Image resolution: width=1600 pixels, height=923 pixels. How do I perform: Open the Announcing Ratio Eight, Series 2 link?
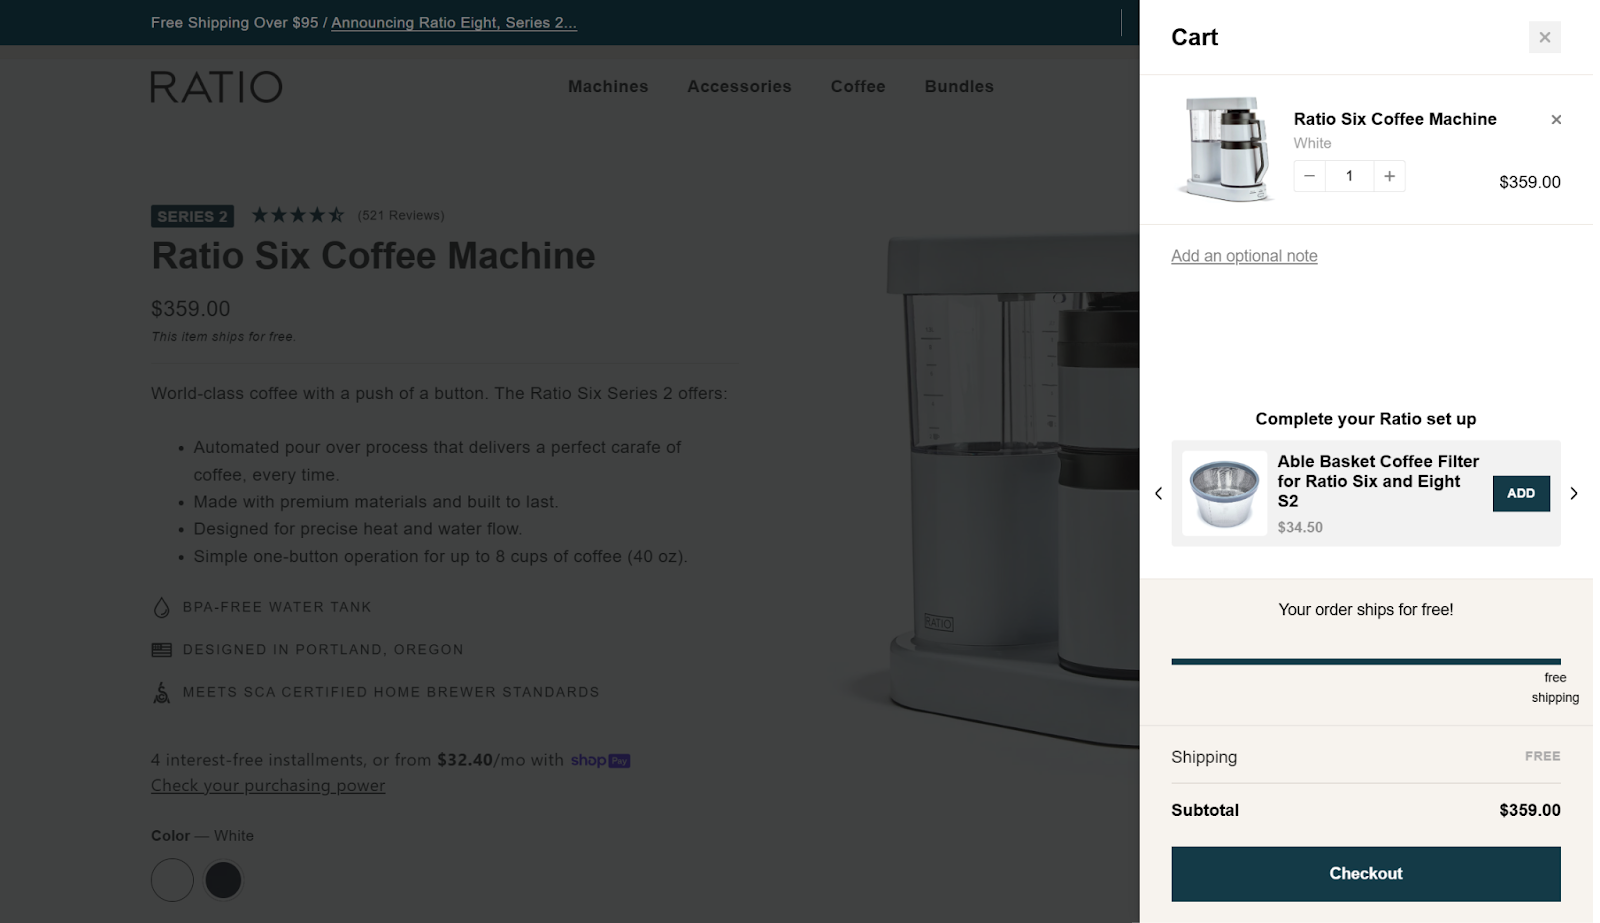coord(454,23)
